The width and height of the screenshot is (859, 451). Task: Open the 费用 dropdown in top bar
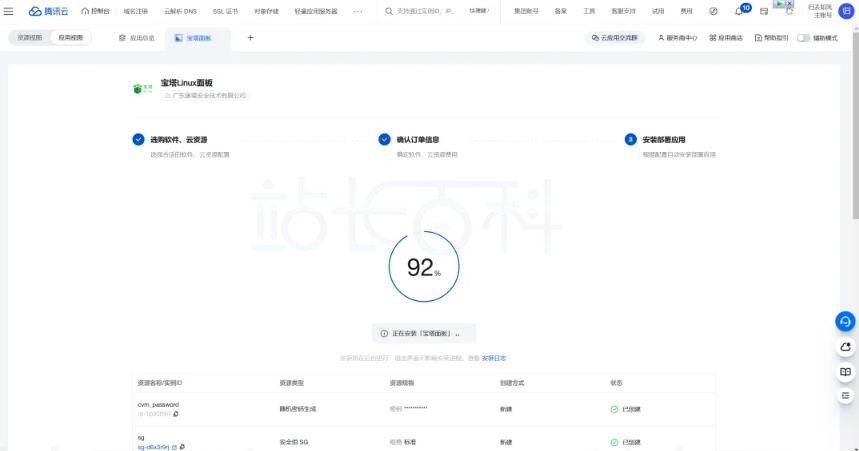tap(686, 11)
